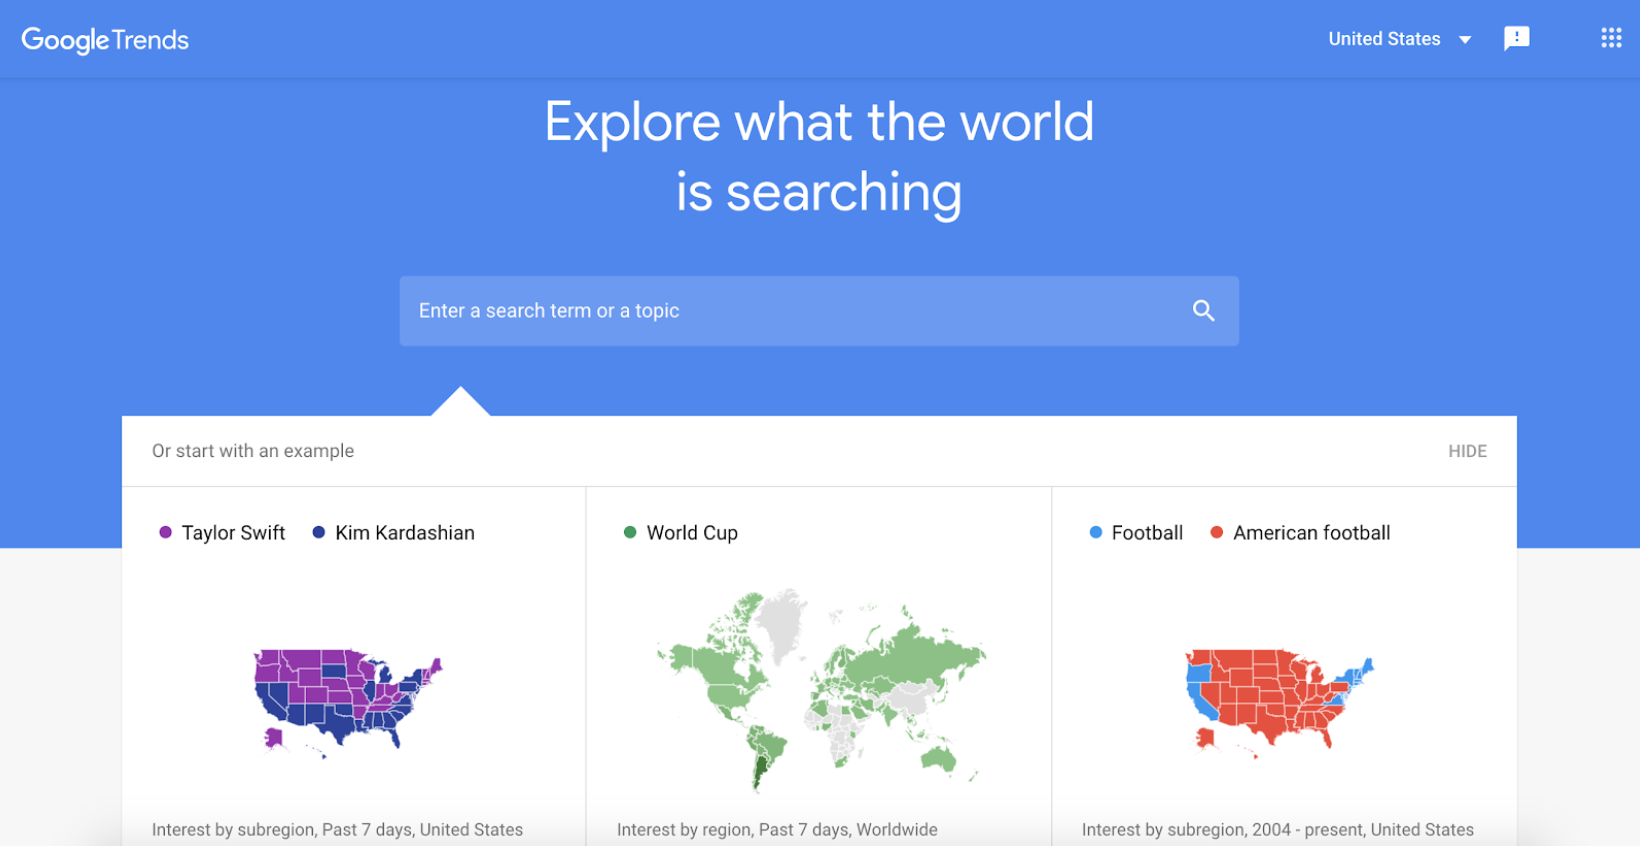The image size is (1640, 846).
Task: Click the dark blue Kim Kardashian dot
Action: pyautogui.click(x=319, y=533)
